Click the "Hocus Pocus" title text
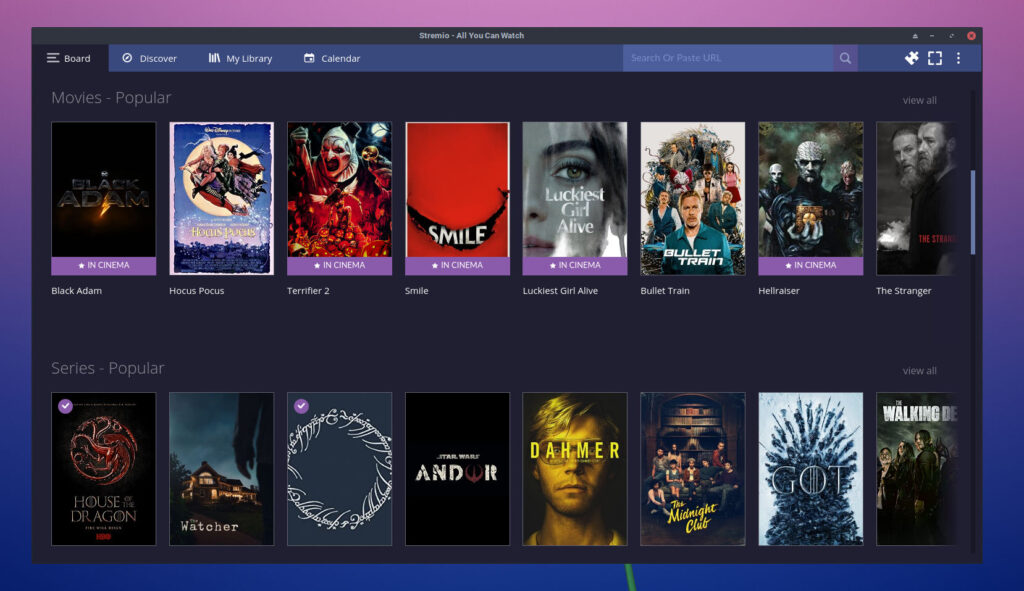Viewport: 1024px width, 591px height. click(x=197, y=291)
